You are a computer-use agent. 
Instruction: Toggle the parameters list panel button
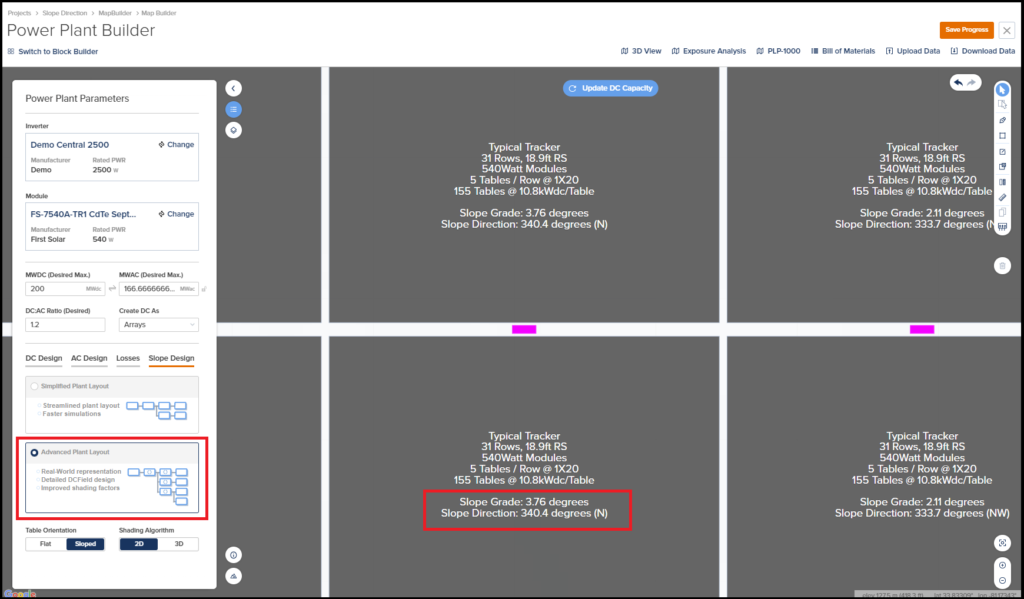point(233,109)
